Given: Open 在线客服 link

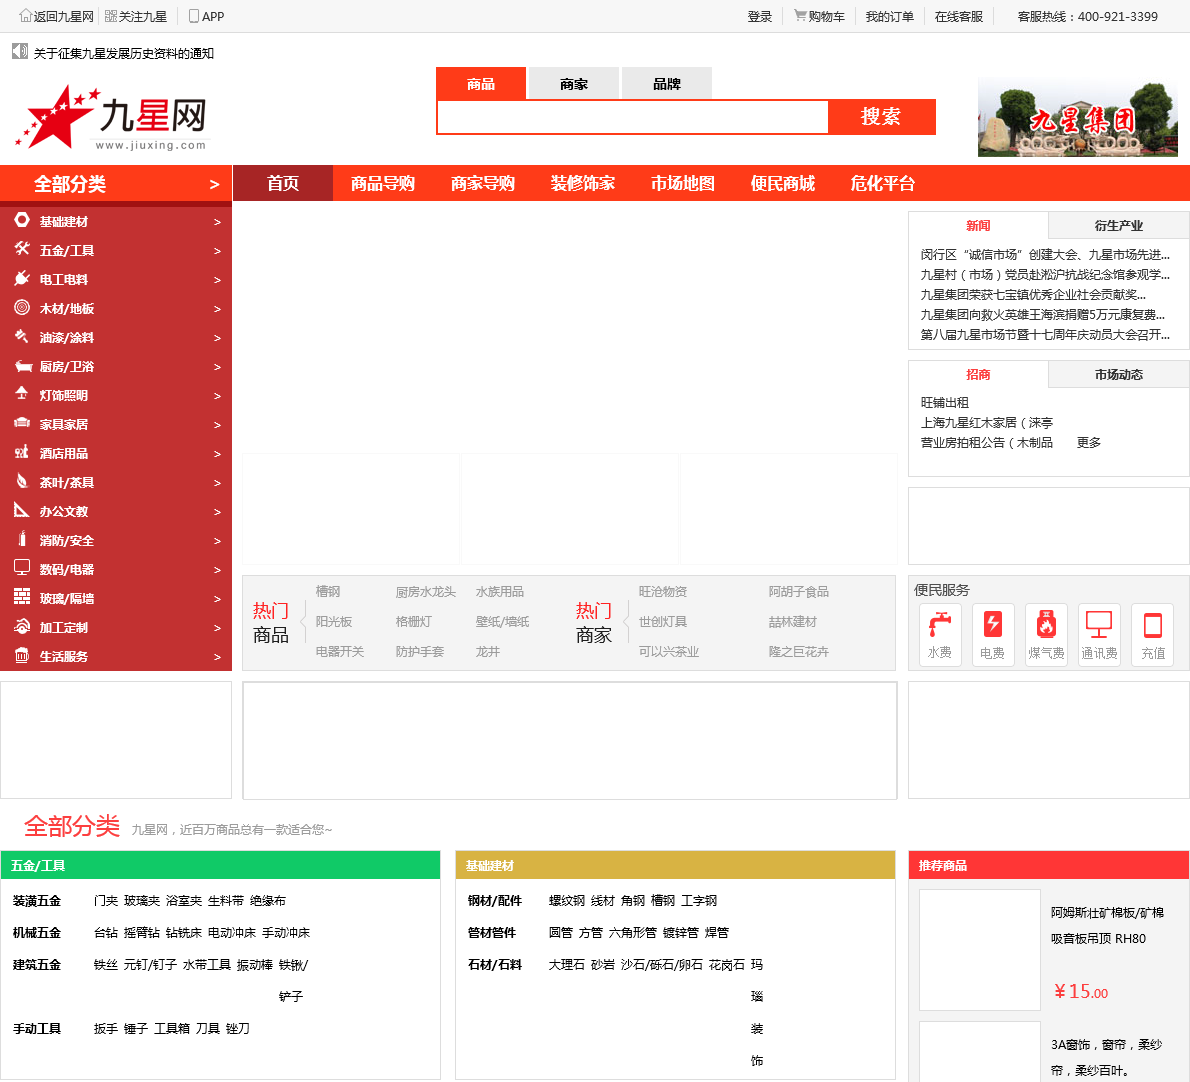Looking at the screenshot, I should [959, 16].
